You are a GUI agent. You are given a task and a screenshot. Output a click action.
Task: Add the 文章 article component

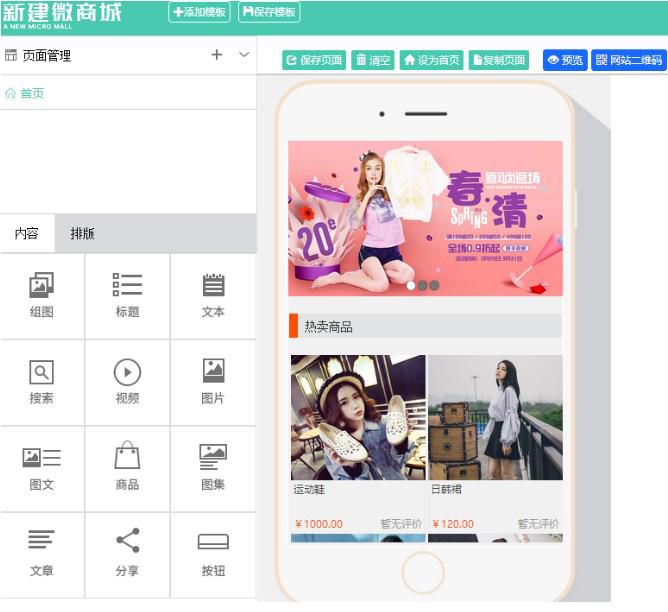[42, 555]
